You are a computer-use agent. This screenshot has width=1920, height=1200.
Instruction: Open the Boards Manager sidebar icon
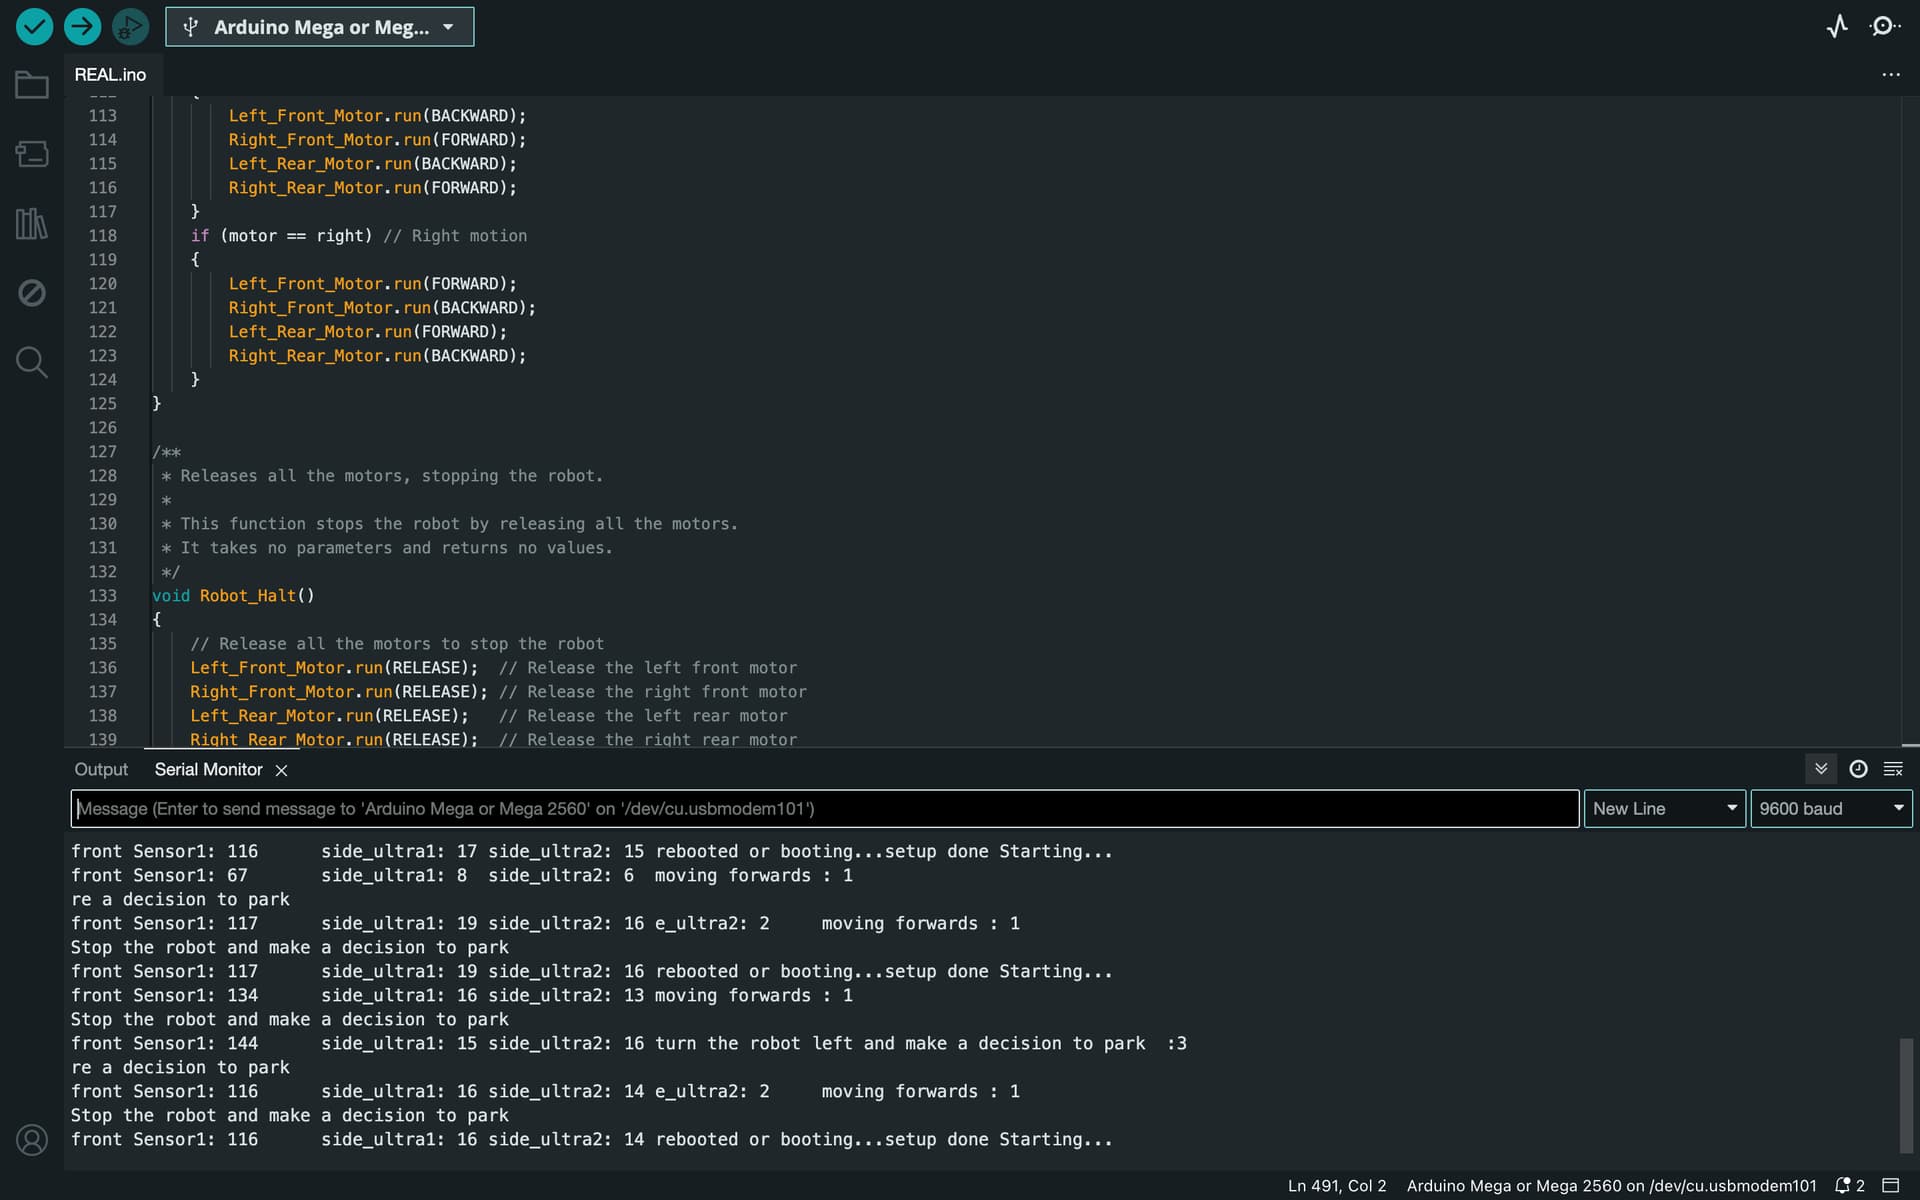click(x=32, y=154)
